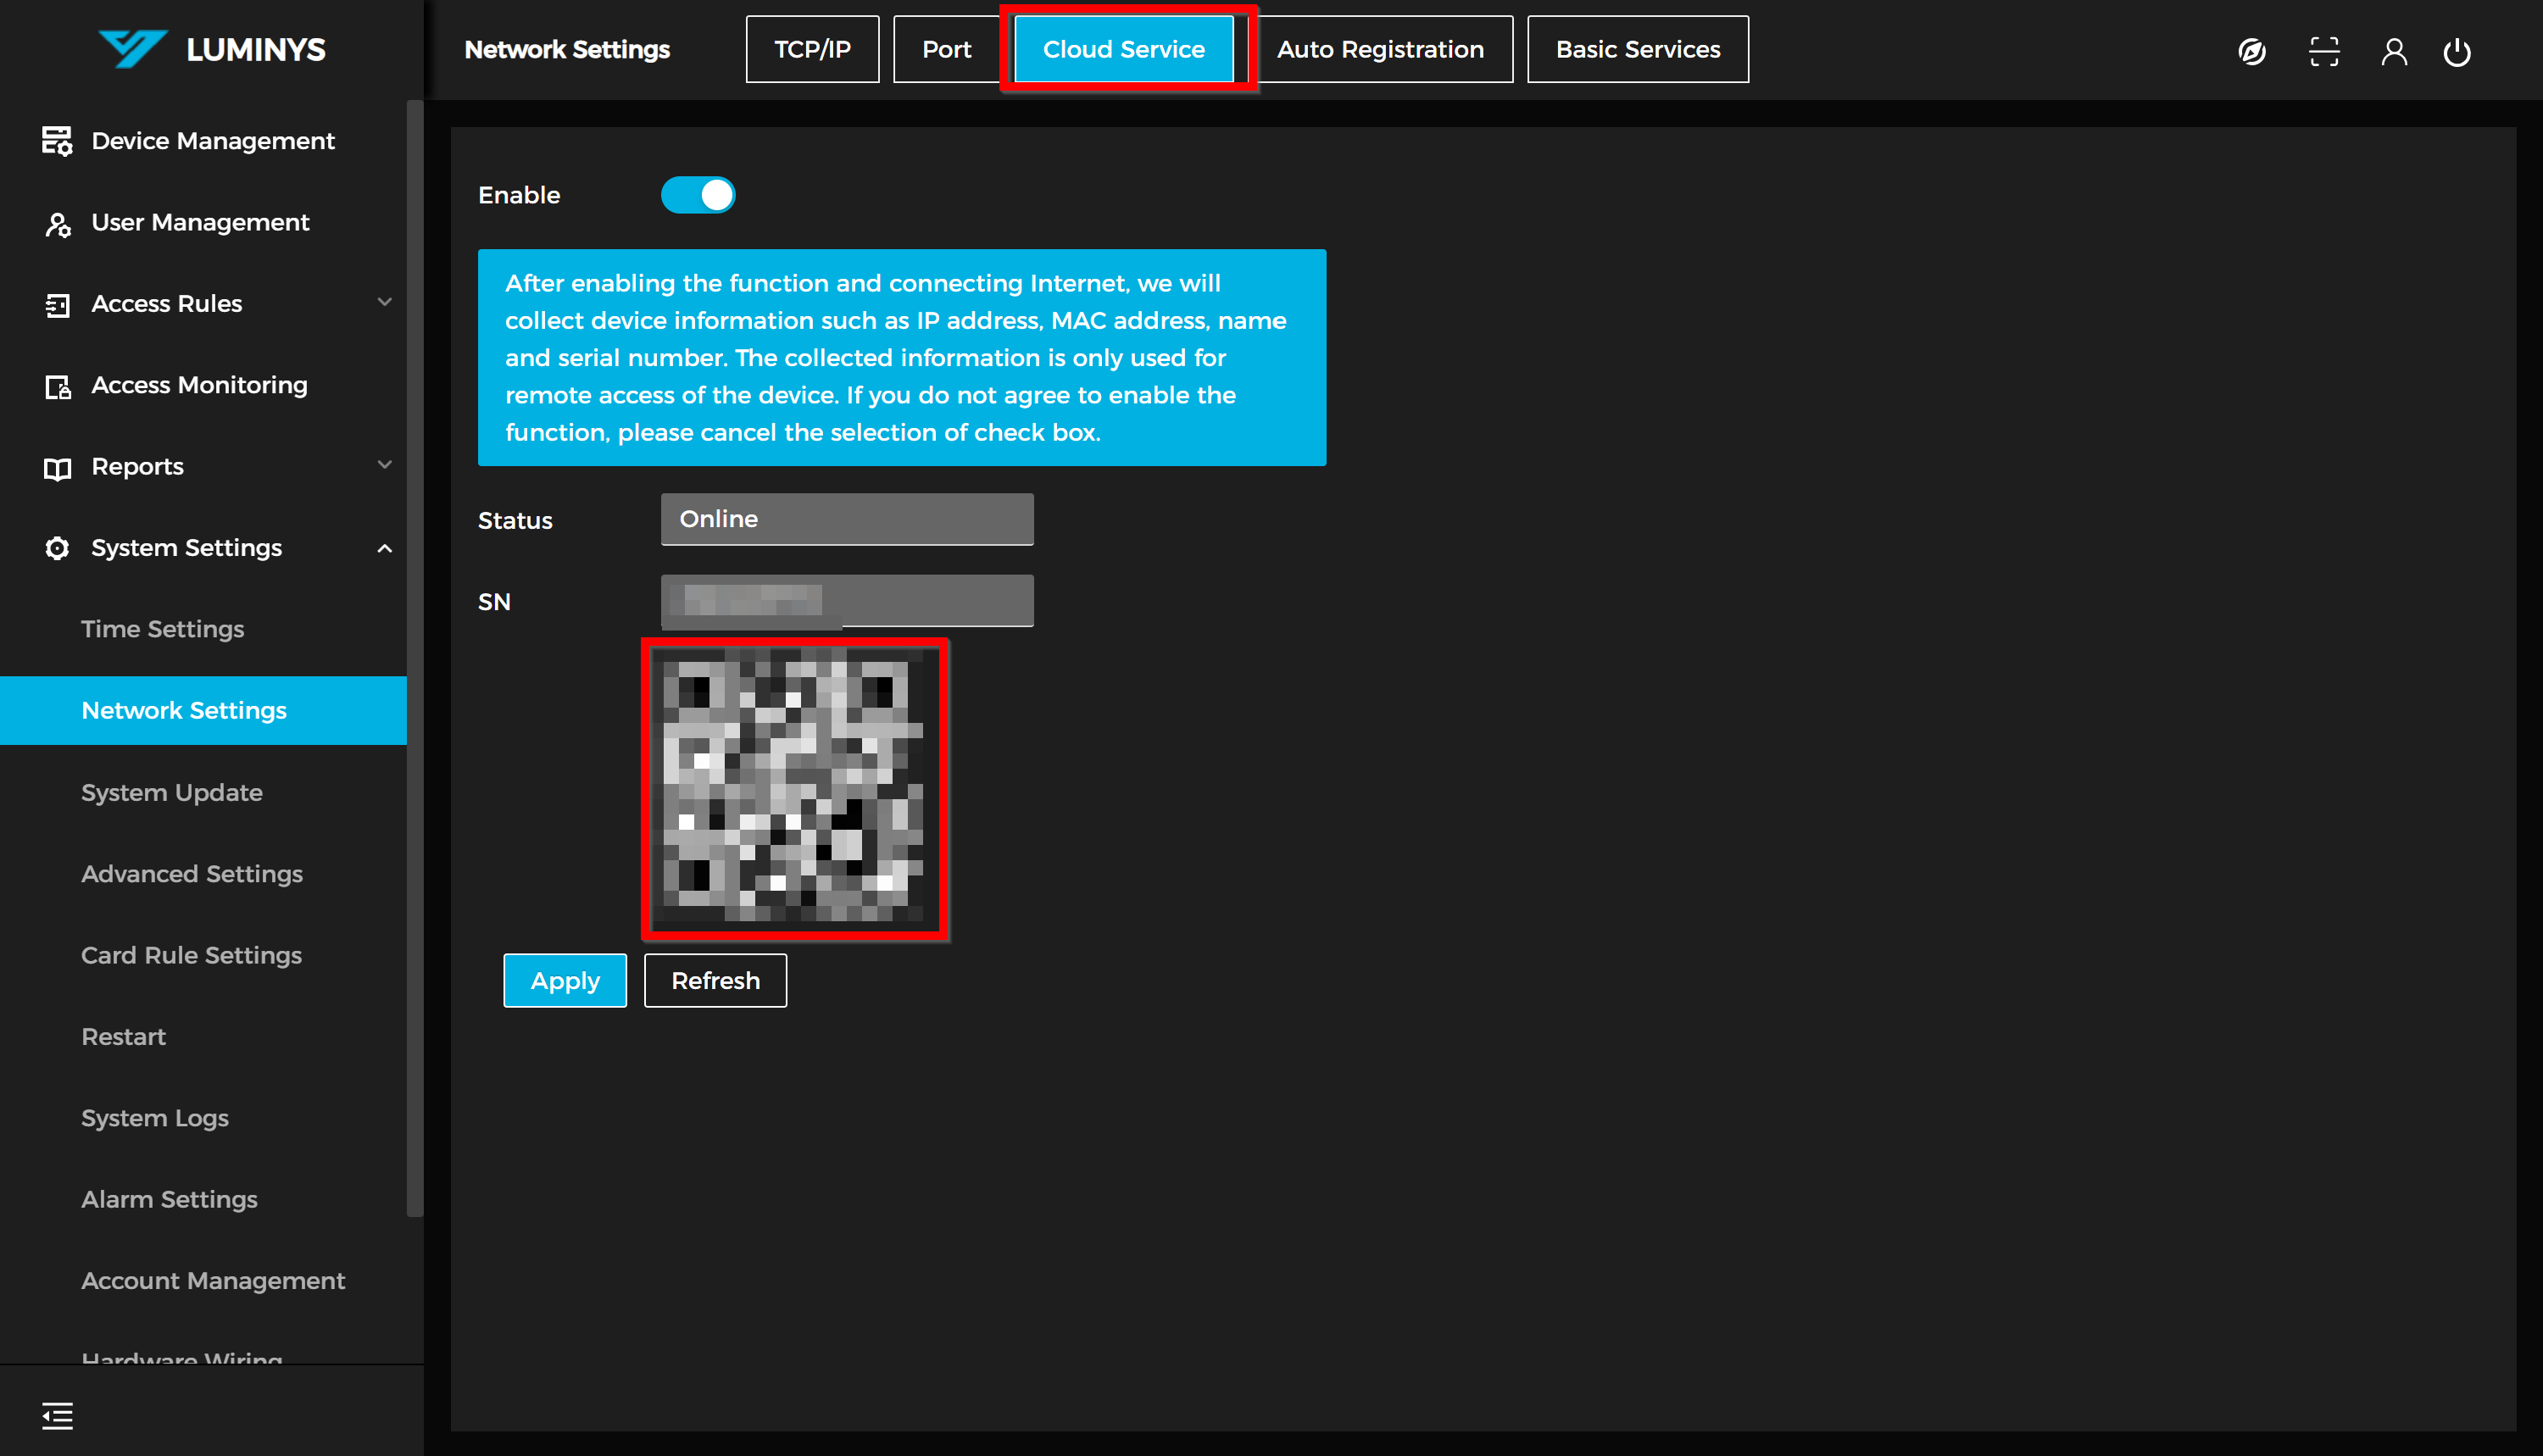The image size is (2543, 1456).
Task: Click the leaf-shaped icon in top bar
Action: pyautogui.click(x=2251, y=51)
